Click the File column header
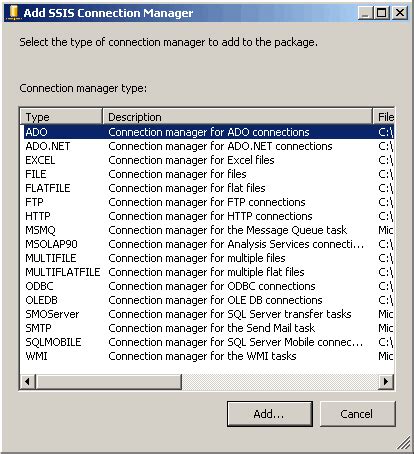The image size is (414, 454). click(383, 117)
